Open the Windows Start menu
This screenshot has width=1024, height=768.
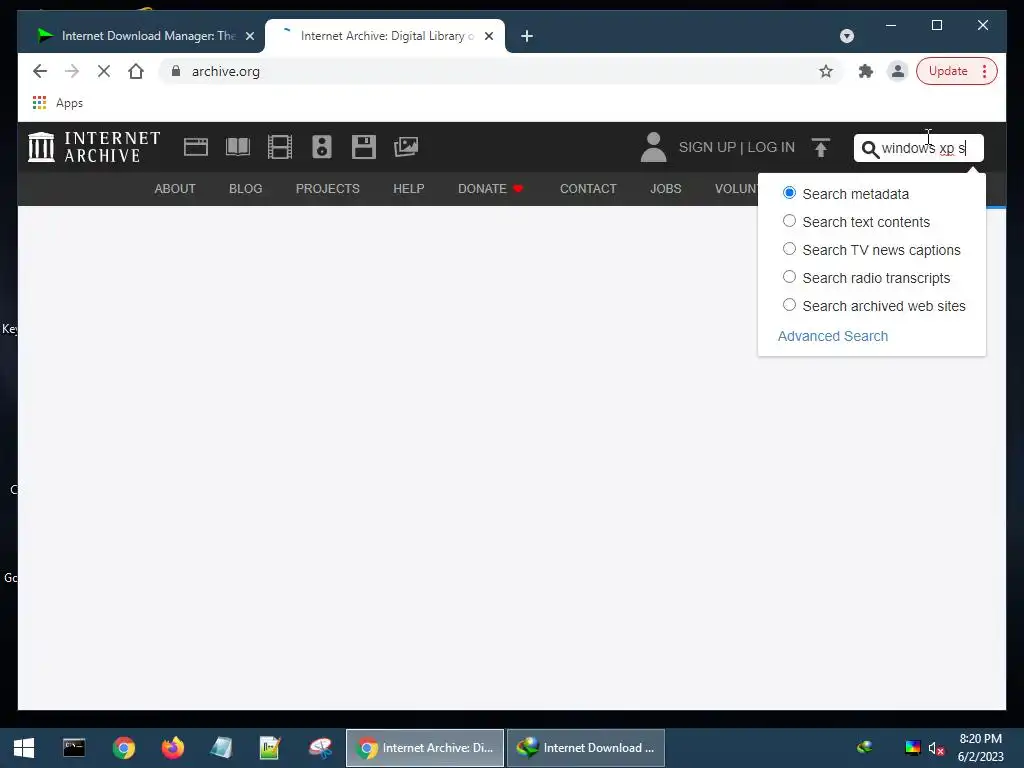24,748
